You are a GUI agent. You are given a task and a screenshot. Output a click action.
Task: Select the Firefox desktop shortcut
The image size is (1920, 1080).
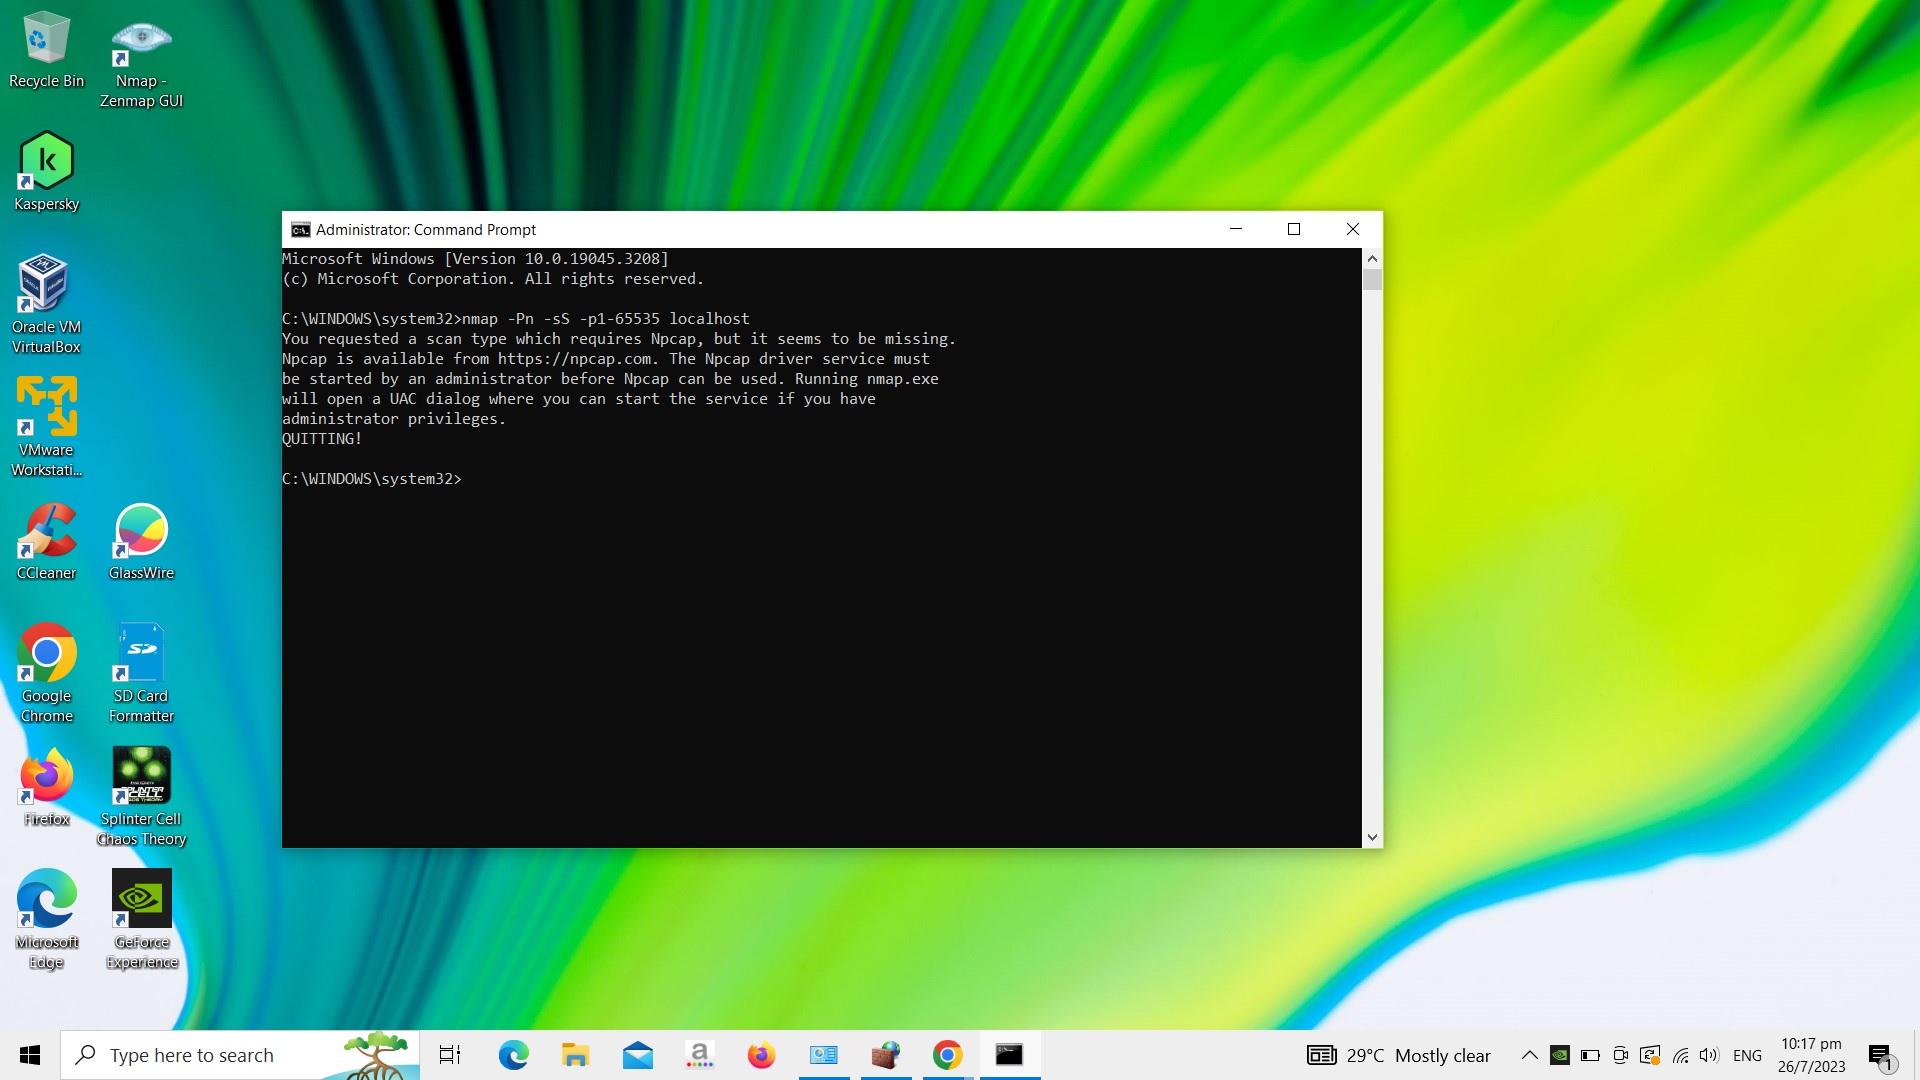pos(46,788)
